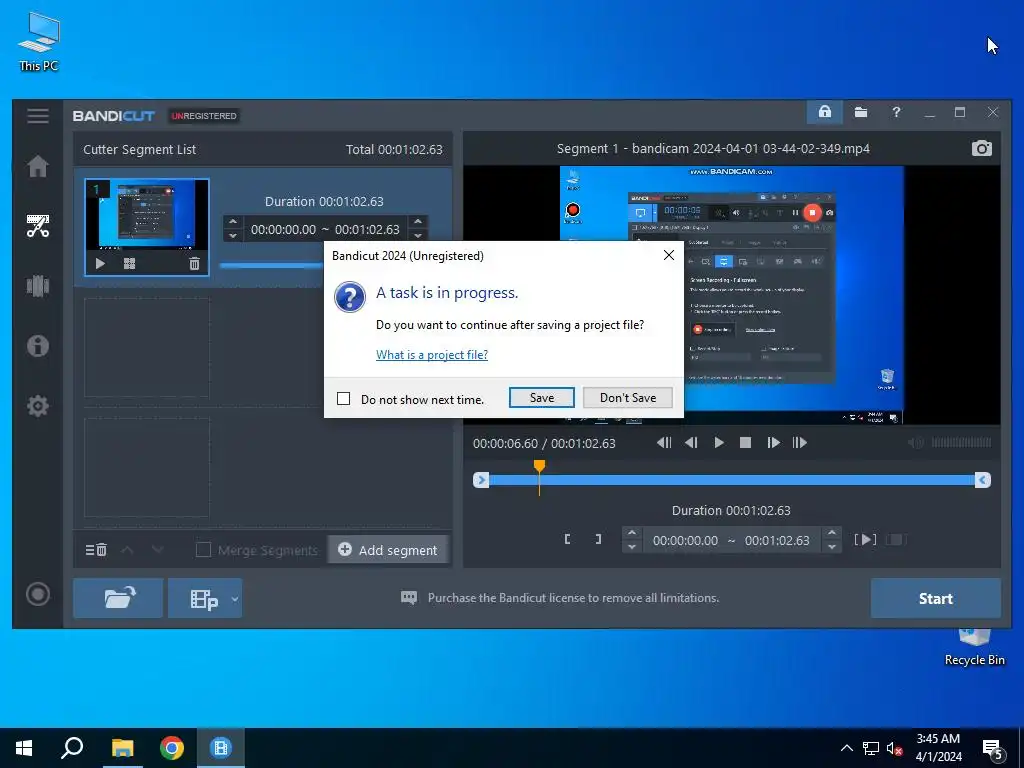Click the Start button
1024x768 pixels.
coord(935,598)
